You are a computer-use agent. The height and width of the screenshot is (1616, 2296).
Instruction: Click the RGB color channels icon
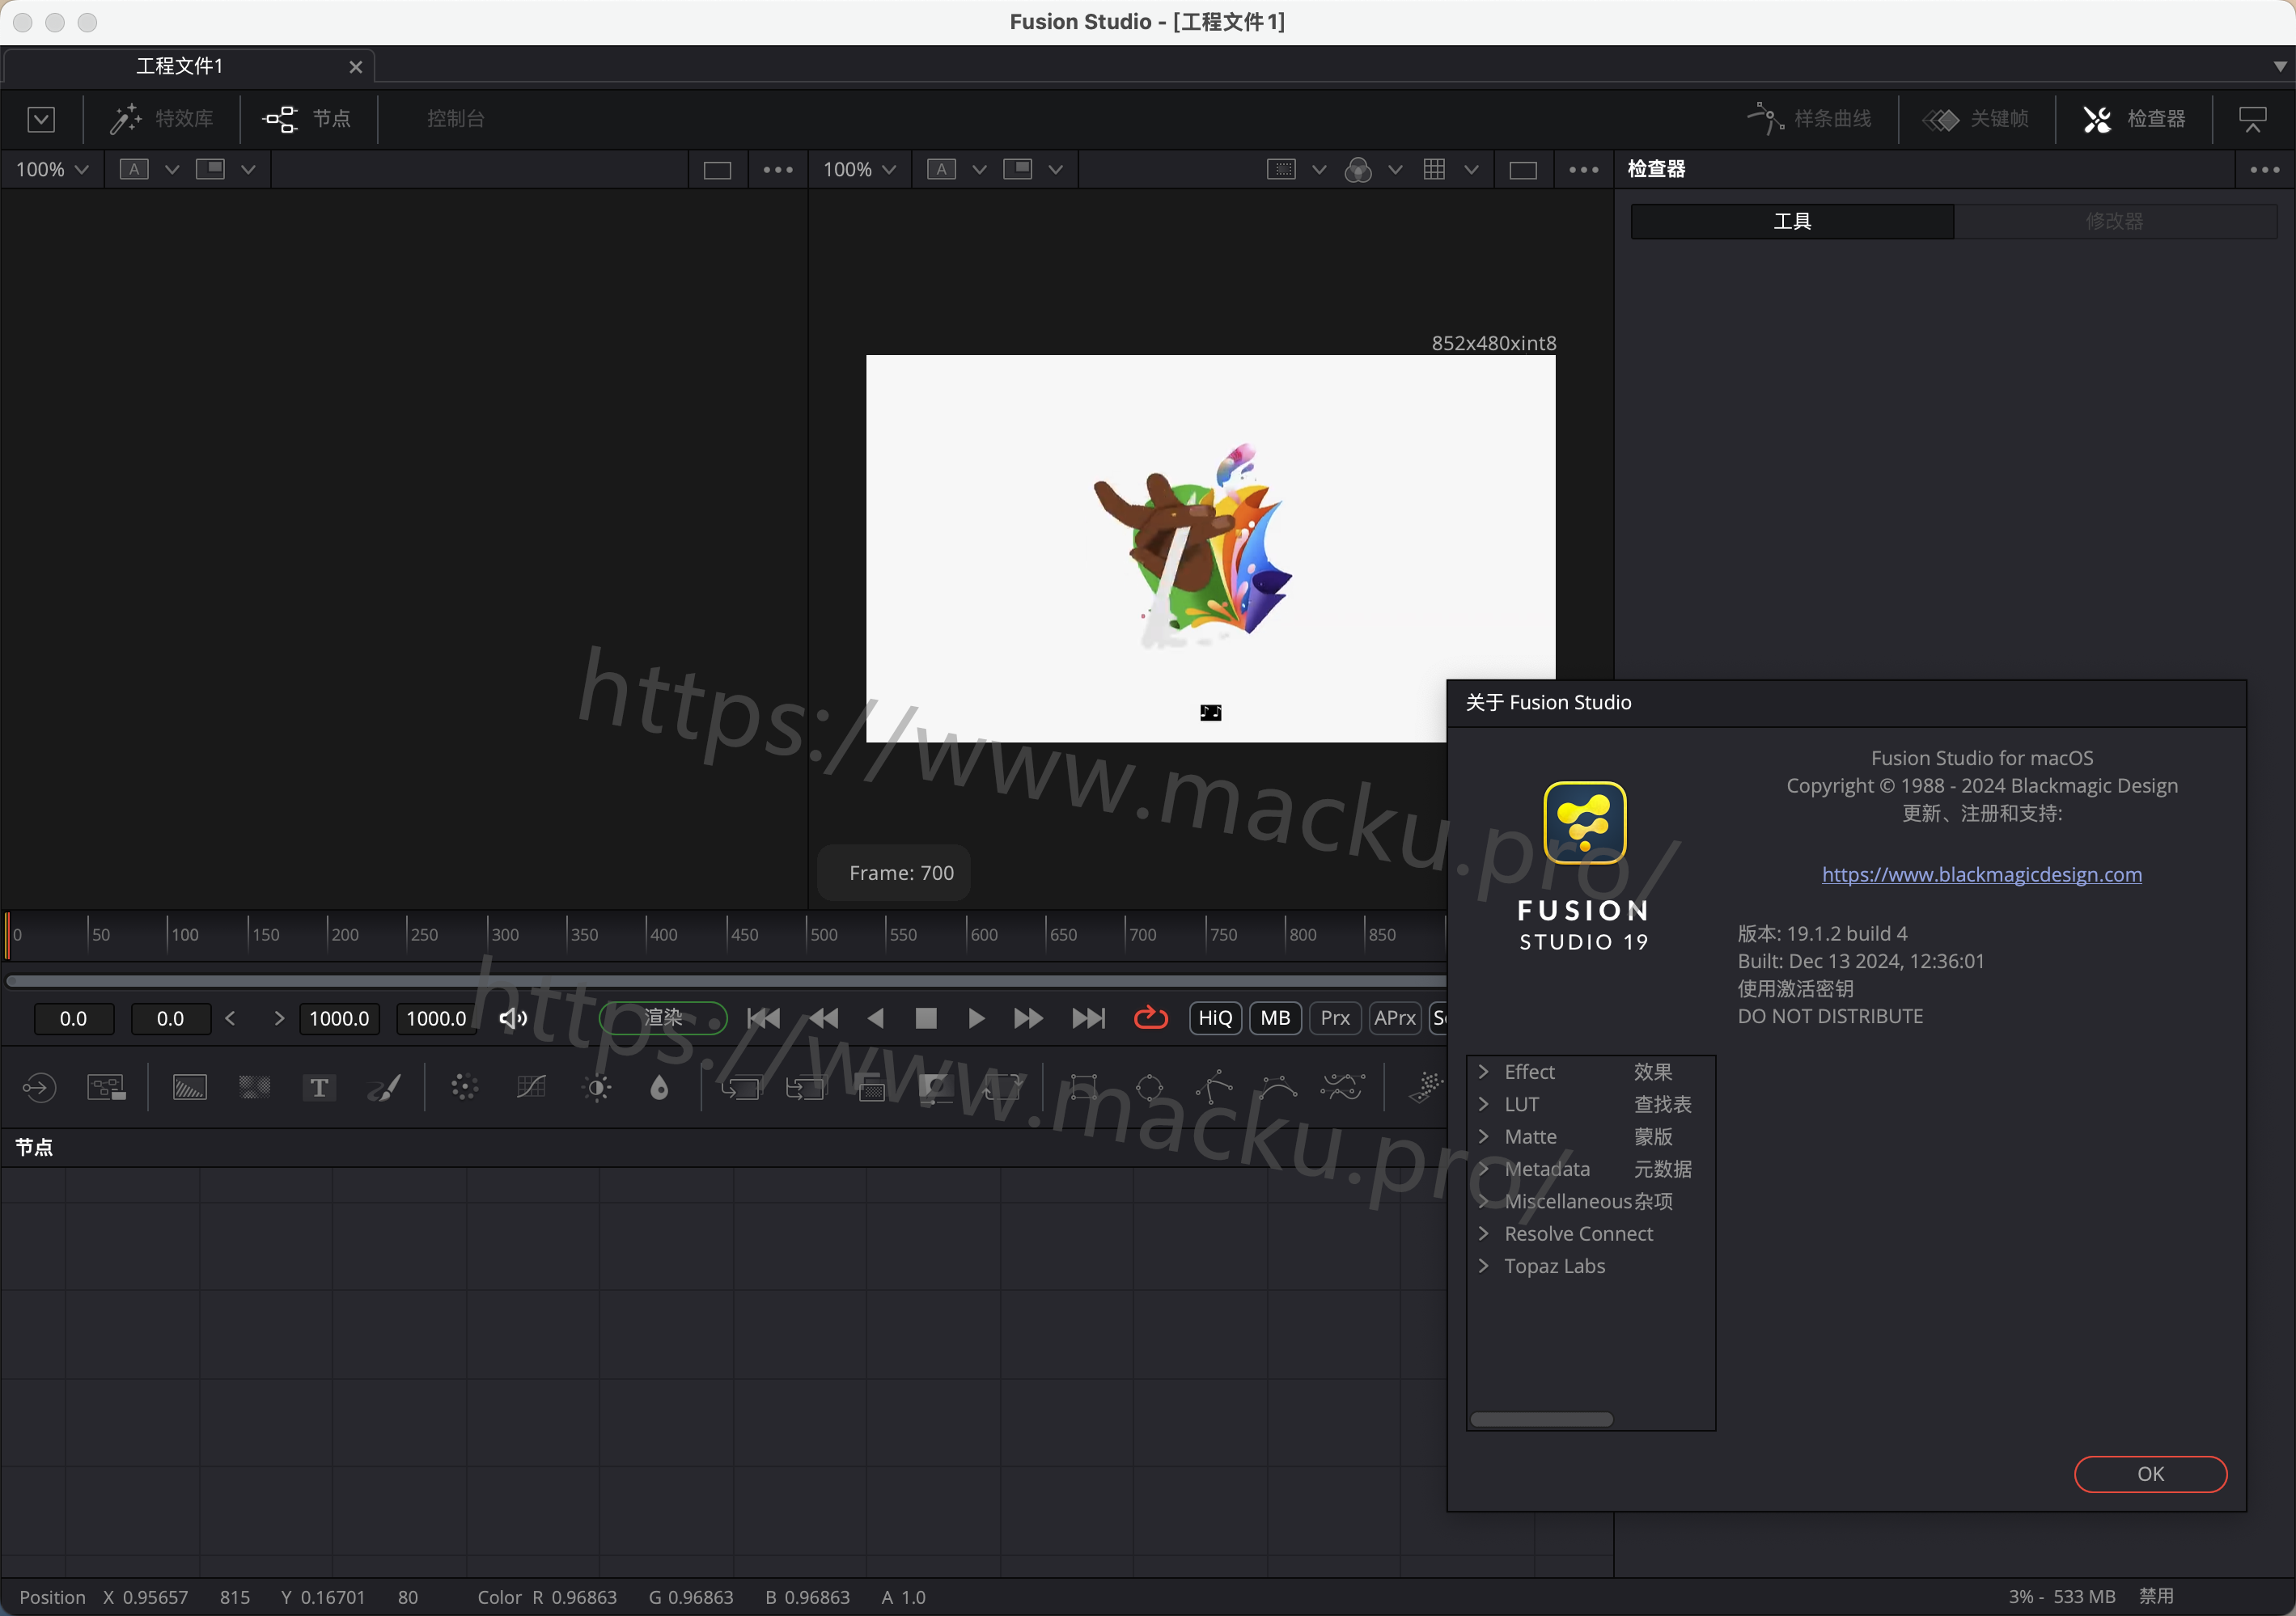[1358, 169]
